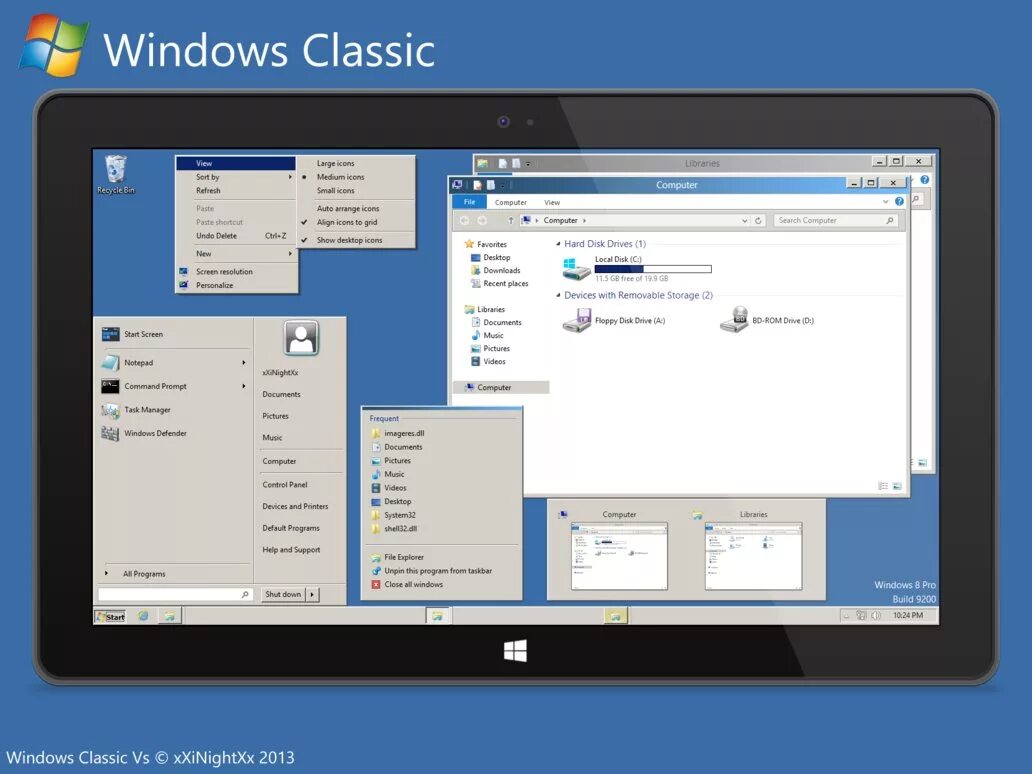Expand the Sort by submenu arrow
This screenshot has height=774, width=1032.
point(290,177)
